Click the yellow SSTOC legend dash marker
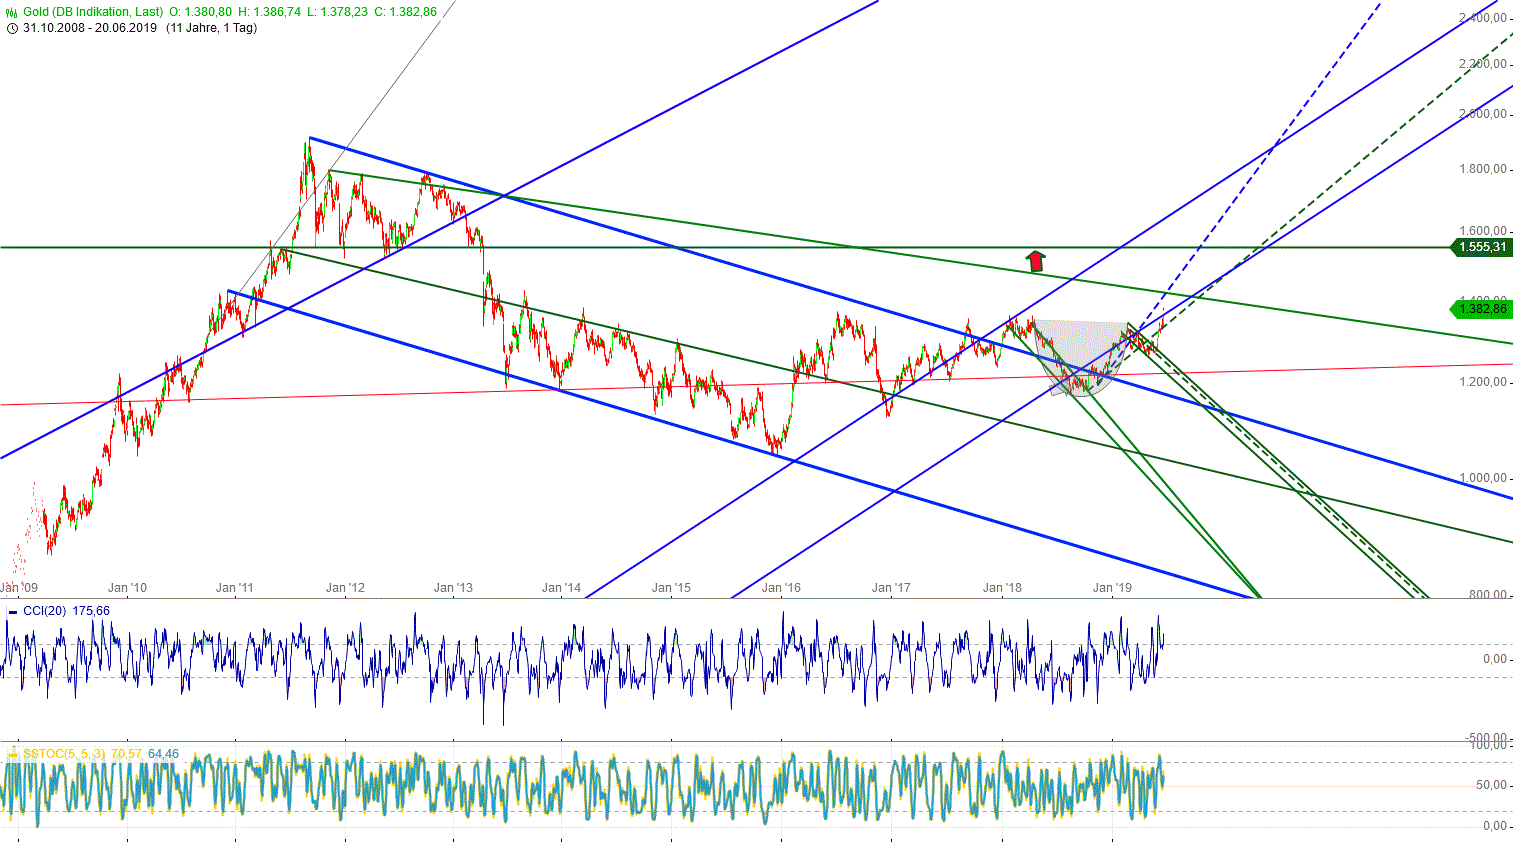1513x842 pixels. click(13, 754)
